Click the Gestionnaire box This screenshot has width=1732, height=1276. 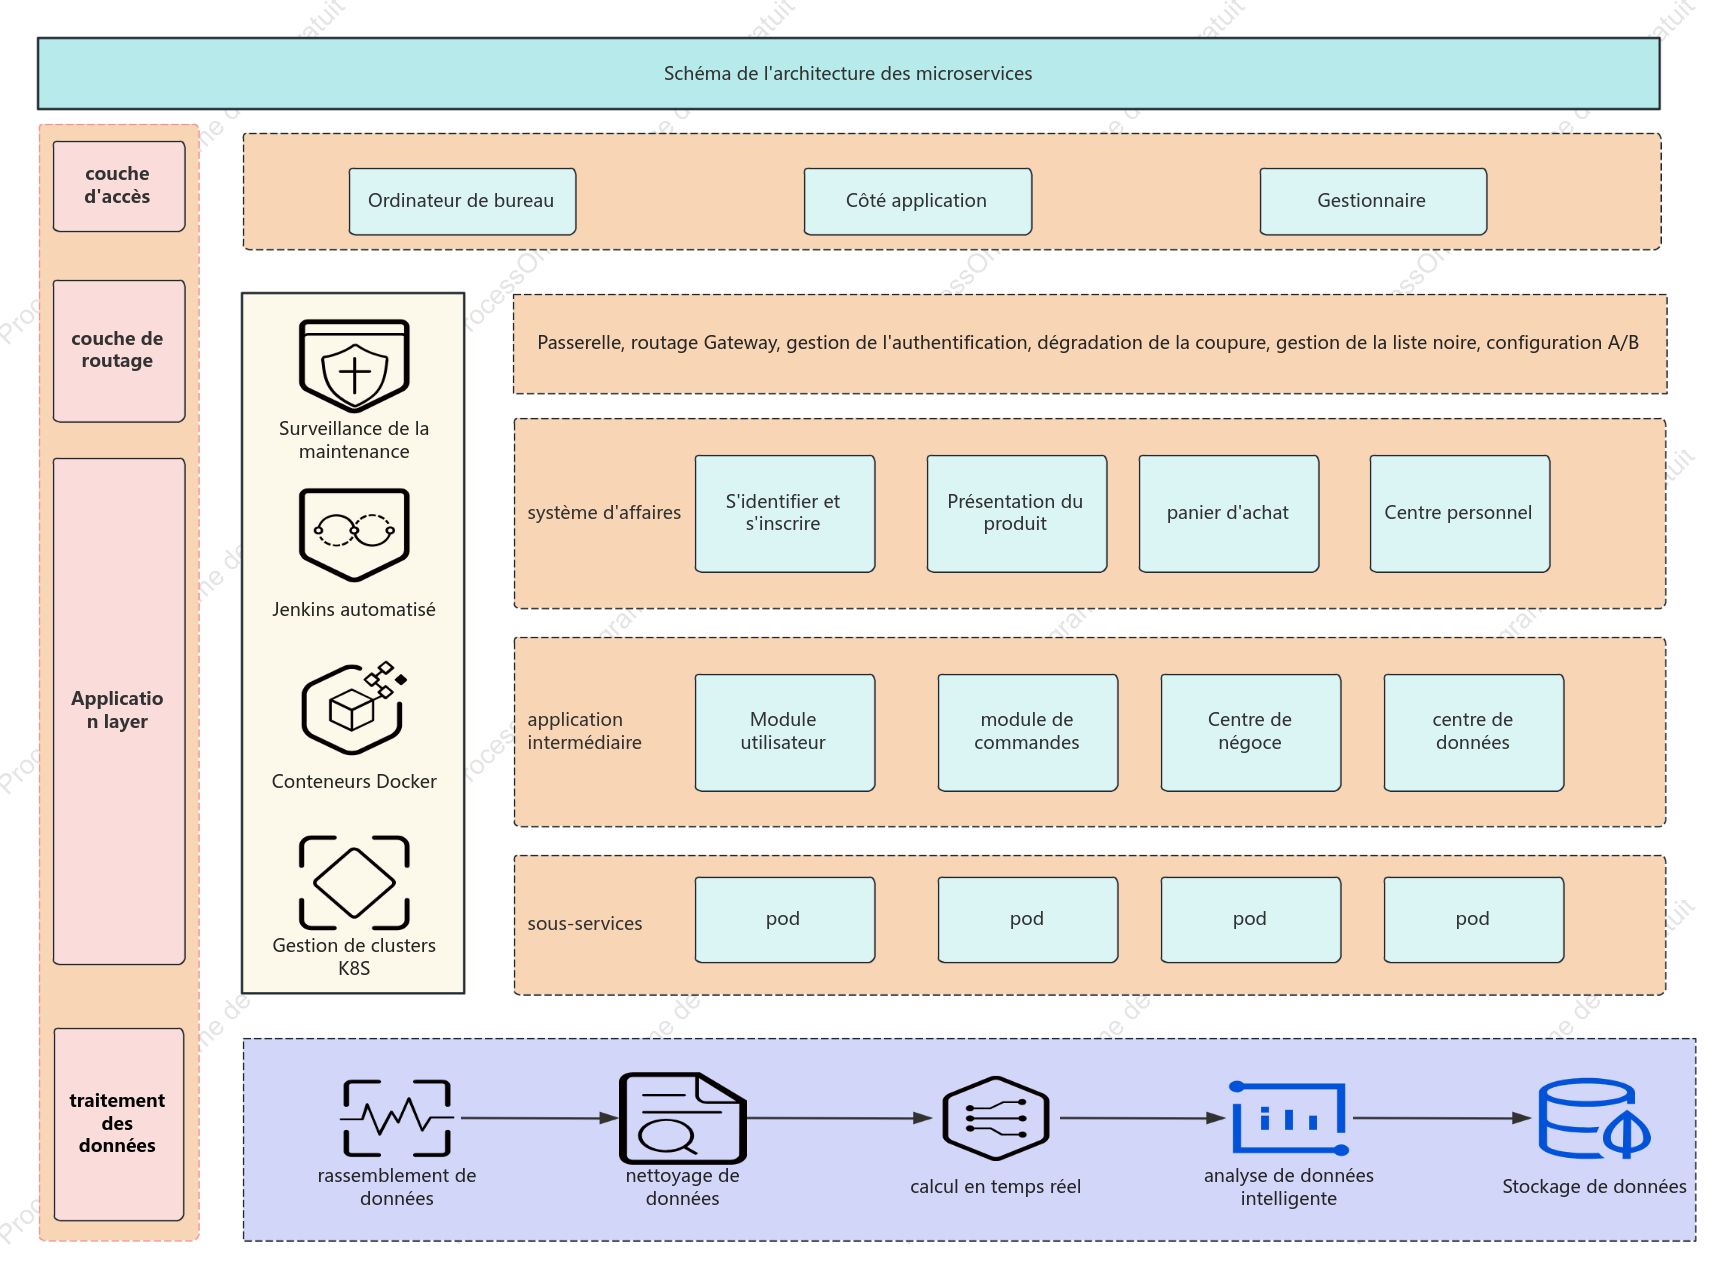[1373, 201]
